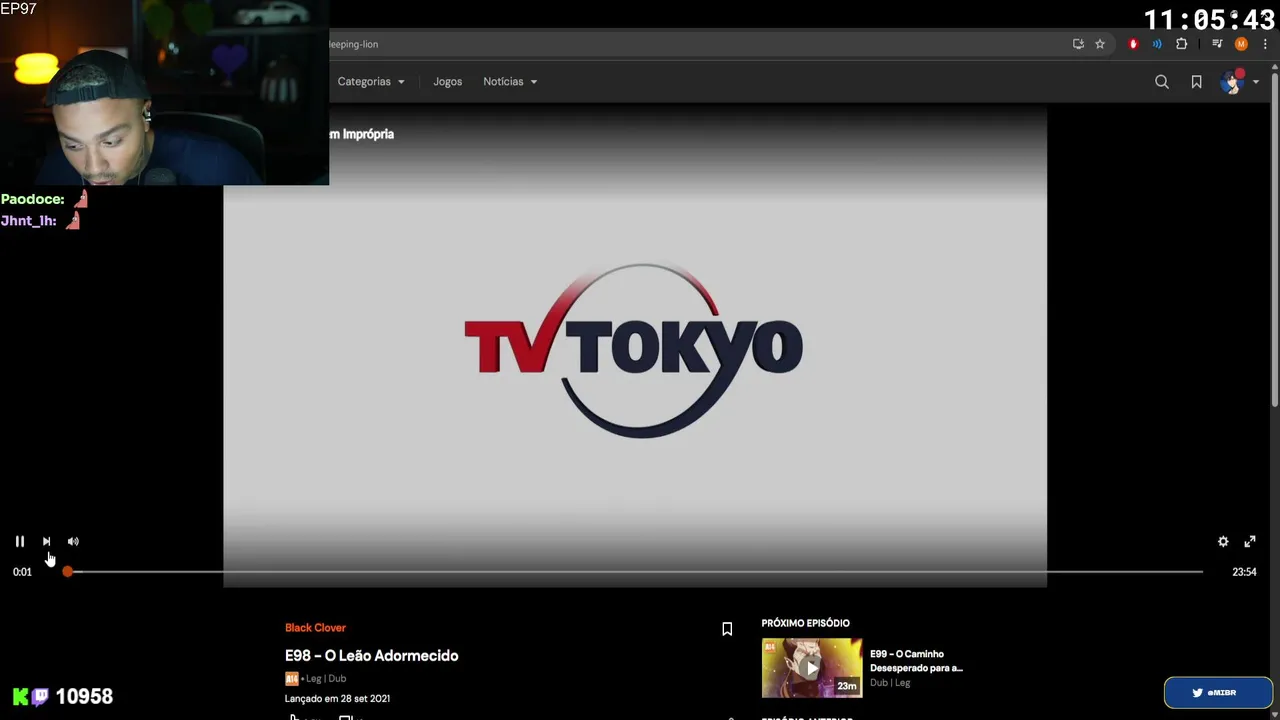The height and width of the screenshot is (720, 1280).
Task: Open the watchlist bookmark in header
Action: point(1196,82)
